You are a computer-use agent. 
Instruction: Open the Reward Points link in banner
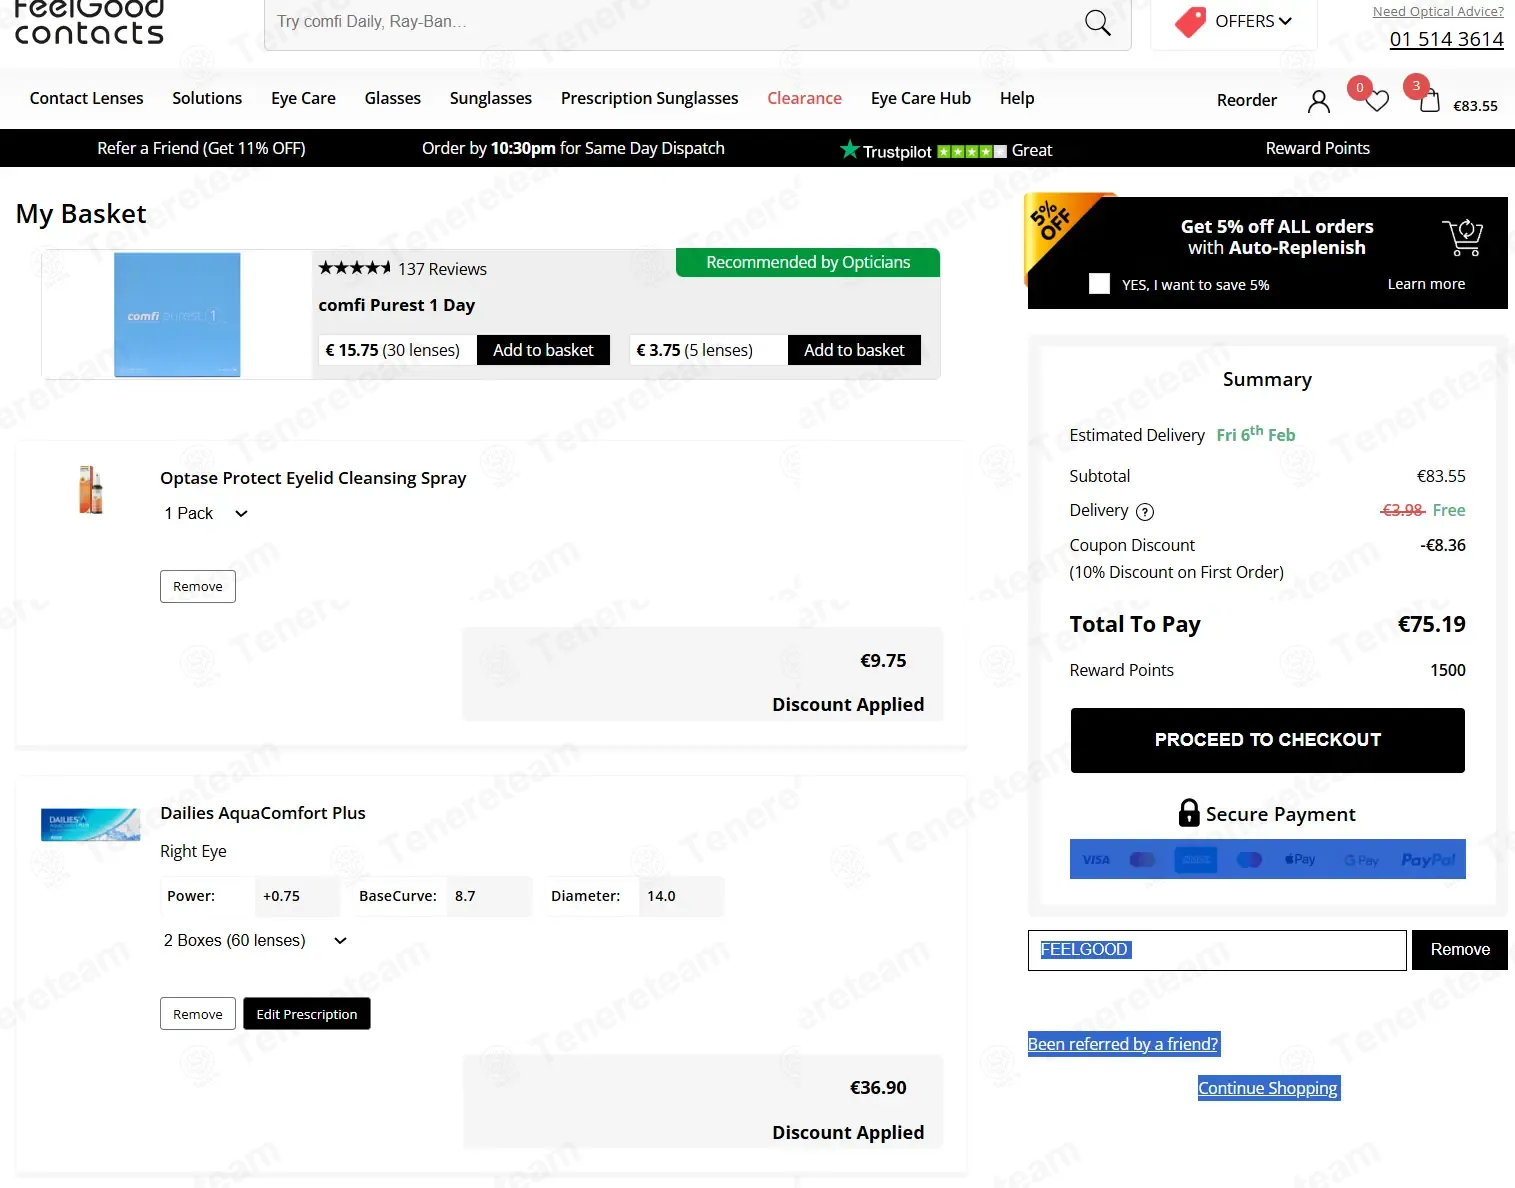tap(1318, 148)
